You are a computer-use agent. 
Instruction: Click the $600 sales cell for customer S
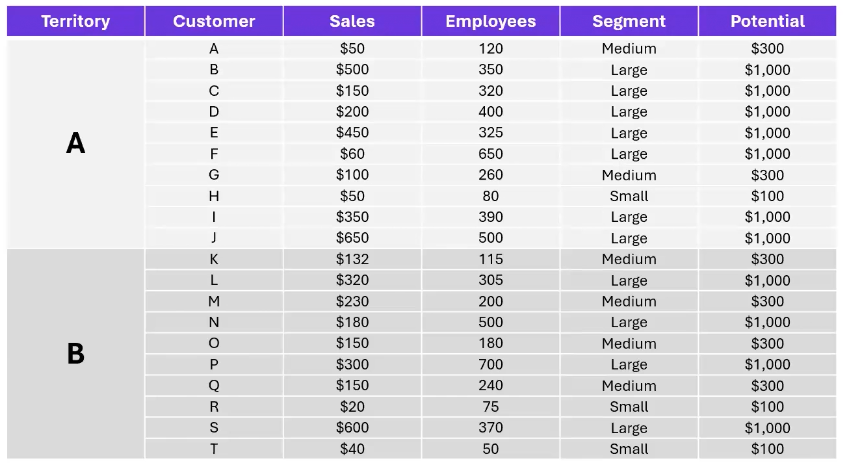(x=352, y=428)
